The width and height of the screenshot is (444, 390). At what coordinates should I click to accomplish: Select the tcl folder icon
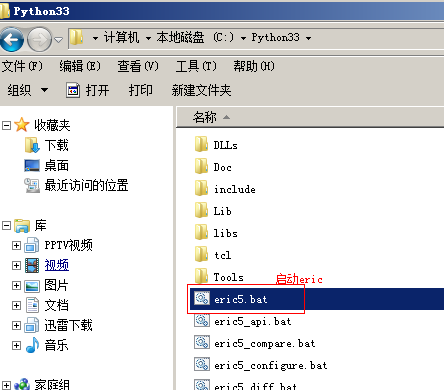click(x=201, y=254)
